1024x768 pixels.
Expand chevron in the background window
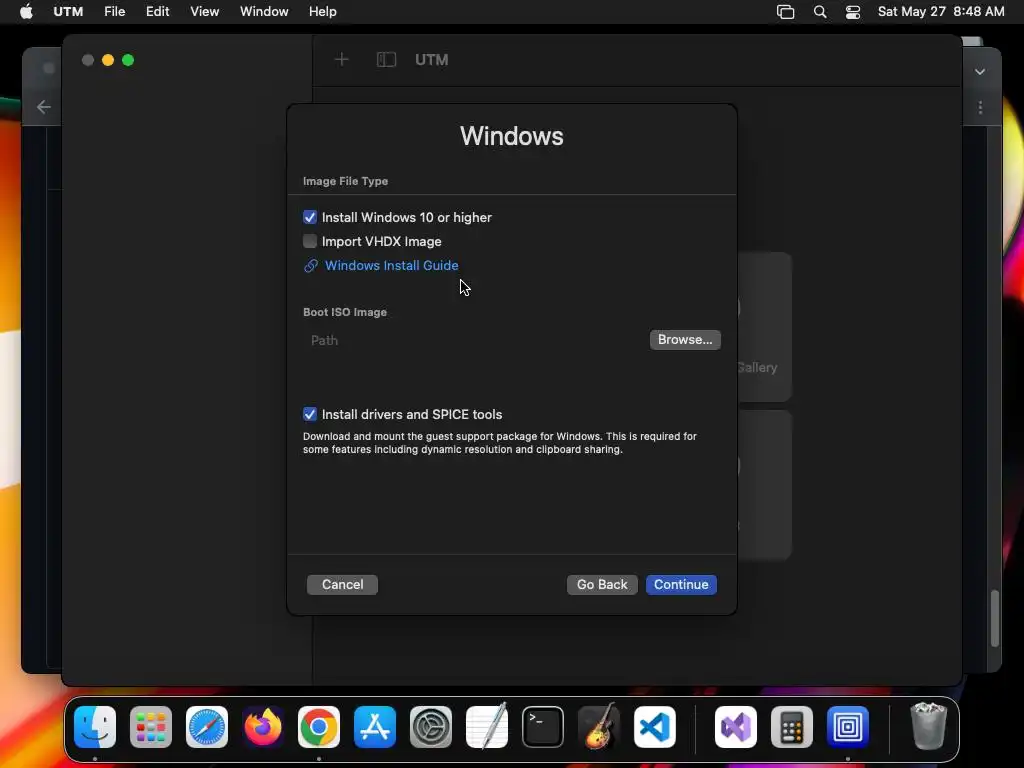tap(980, 72)
